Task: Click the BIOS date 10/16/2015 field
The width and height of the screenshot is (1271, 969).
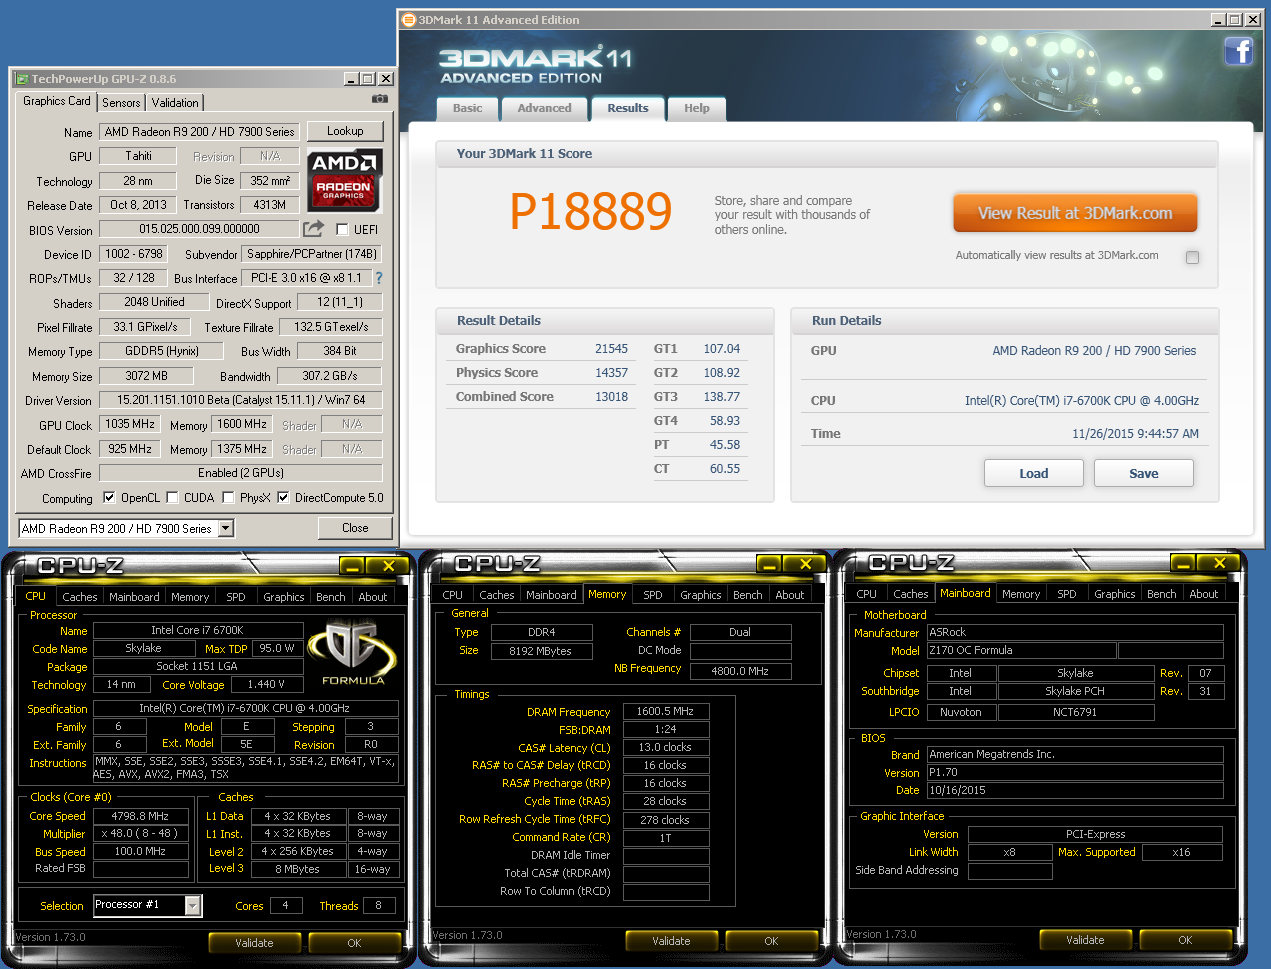Action: [x=1075, y=790]
